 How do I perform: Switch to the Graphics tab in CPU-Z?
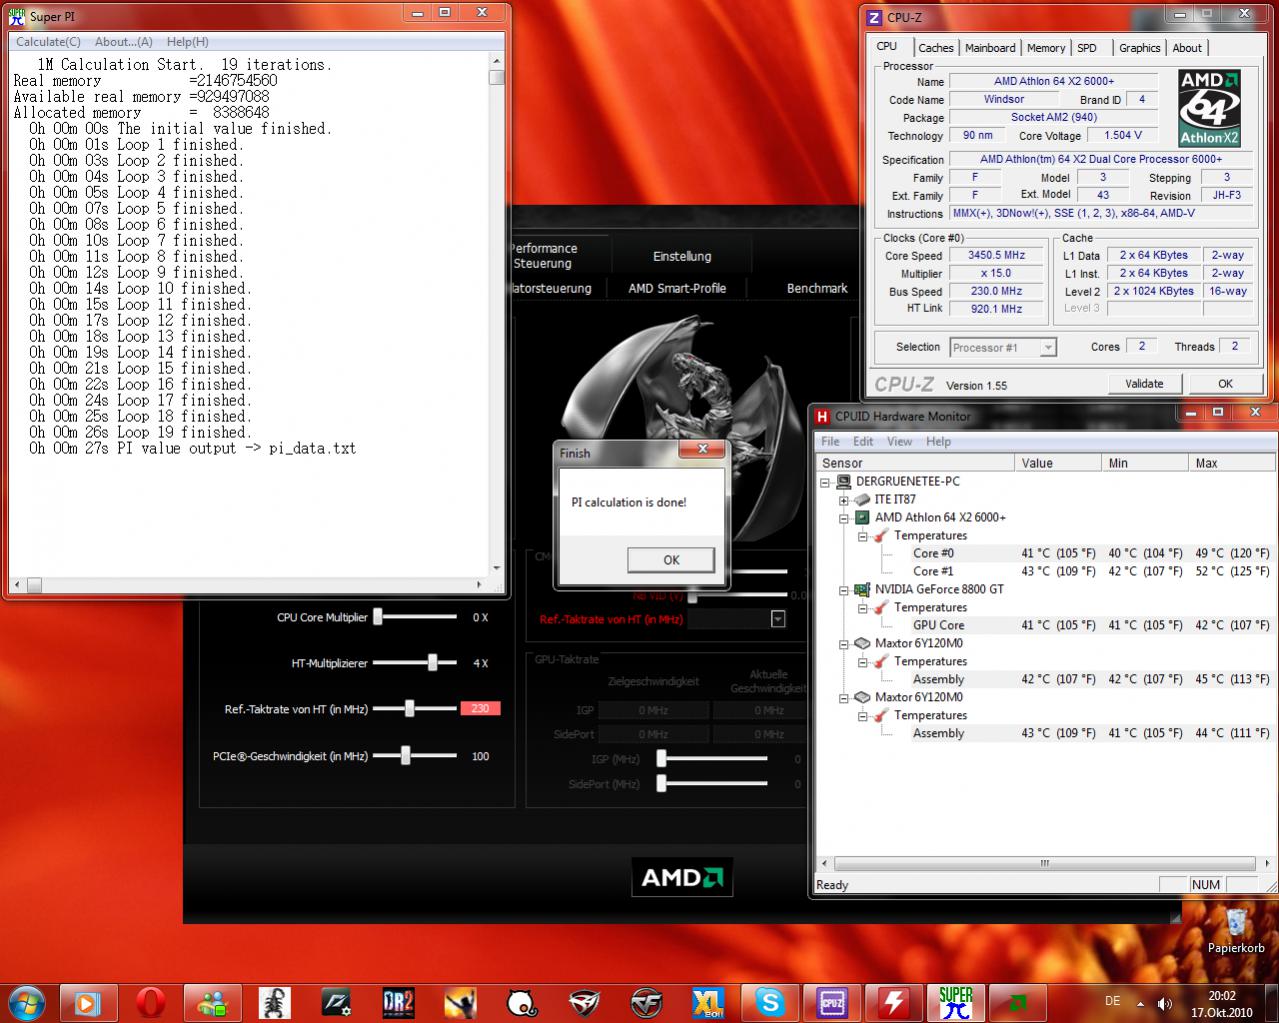coord(1140,48)
